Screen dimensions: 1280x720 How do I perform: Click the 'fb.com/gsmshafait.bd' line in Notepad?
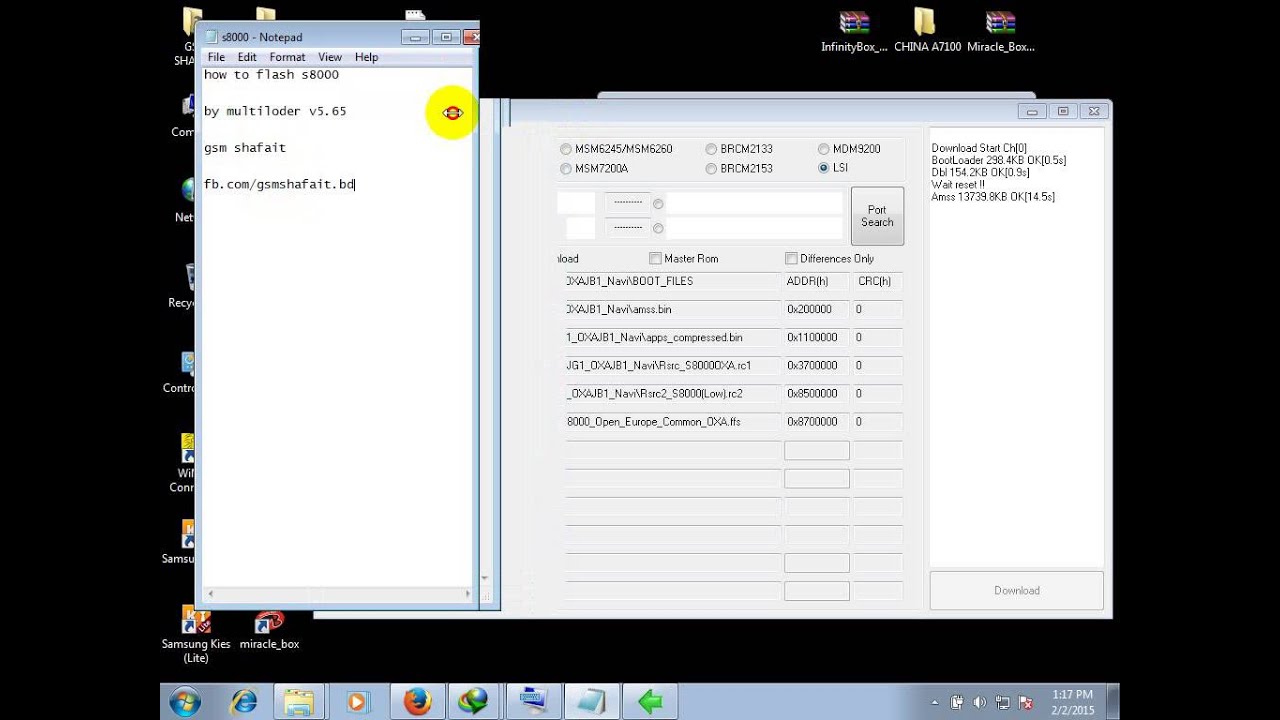(279, 184)
